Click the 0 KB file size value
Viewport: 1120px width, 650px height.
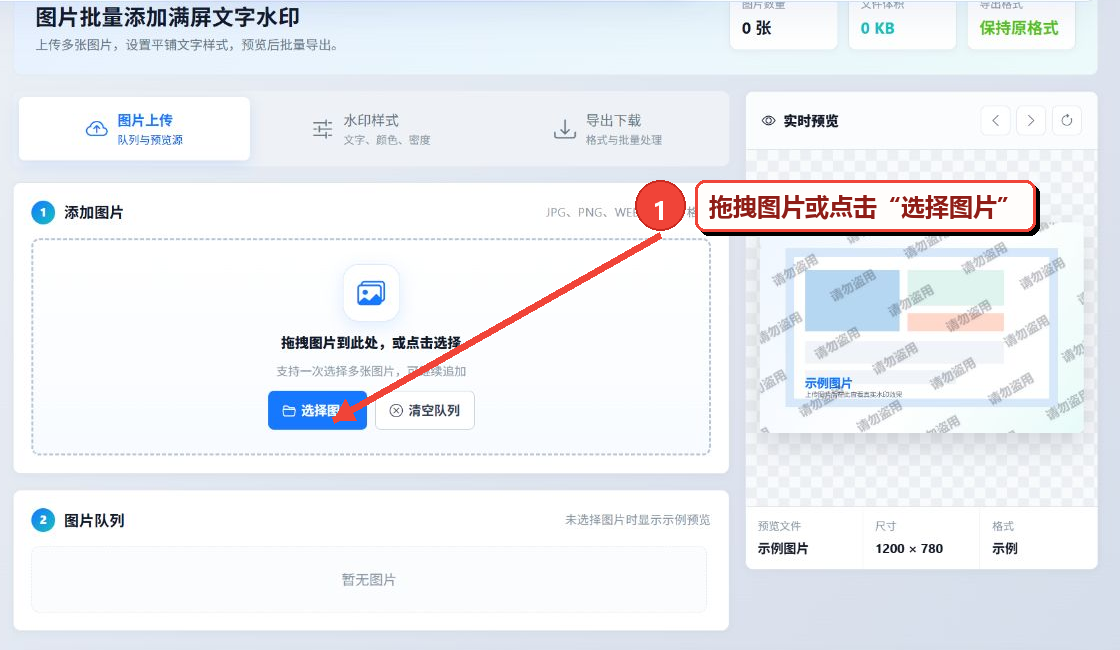[x=877, y=29]
